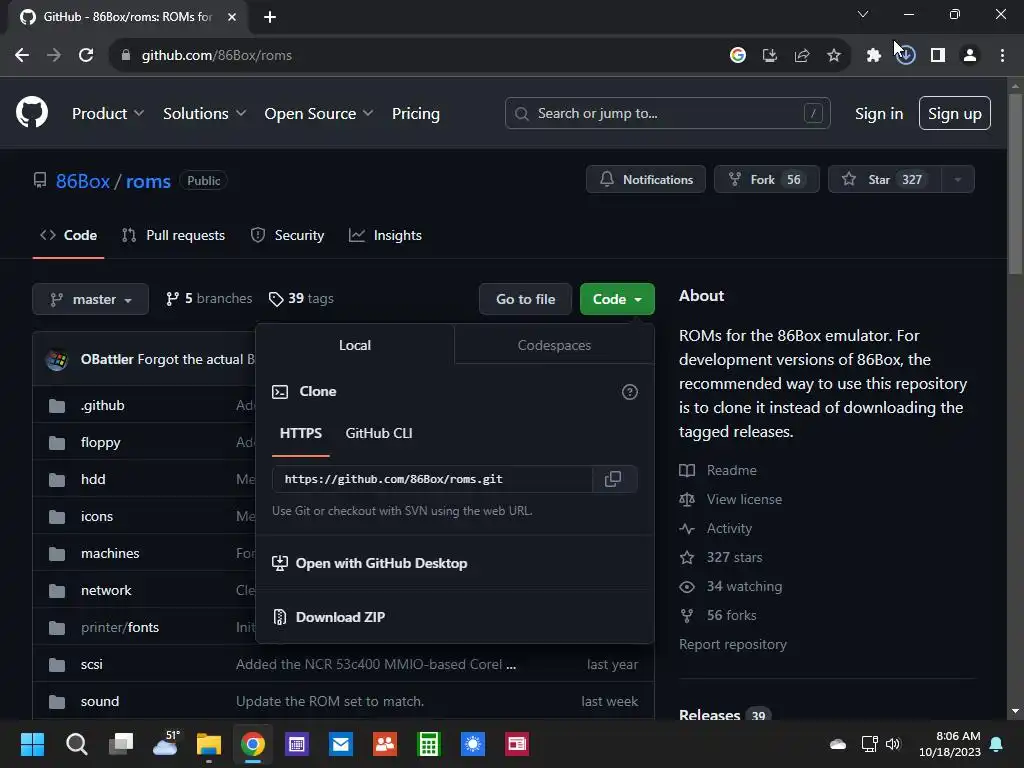1024x768 pixels.
Task: Open the Readme link in About
Action: (x=718, y=470)
